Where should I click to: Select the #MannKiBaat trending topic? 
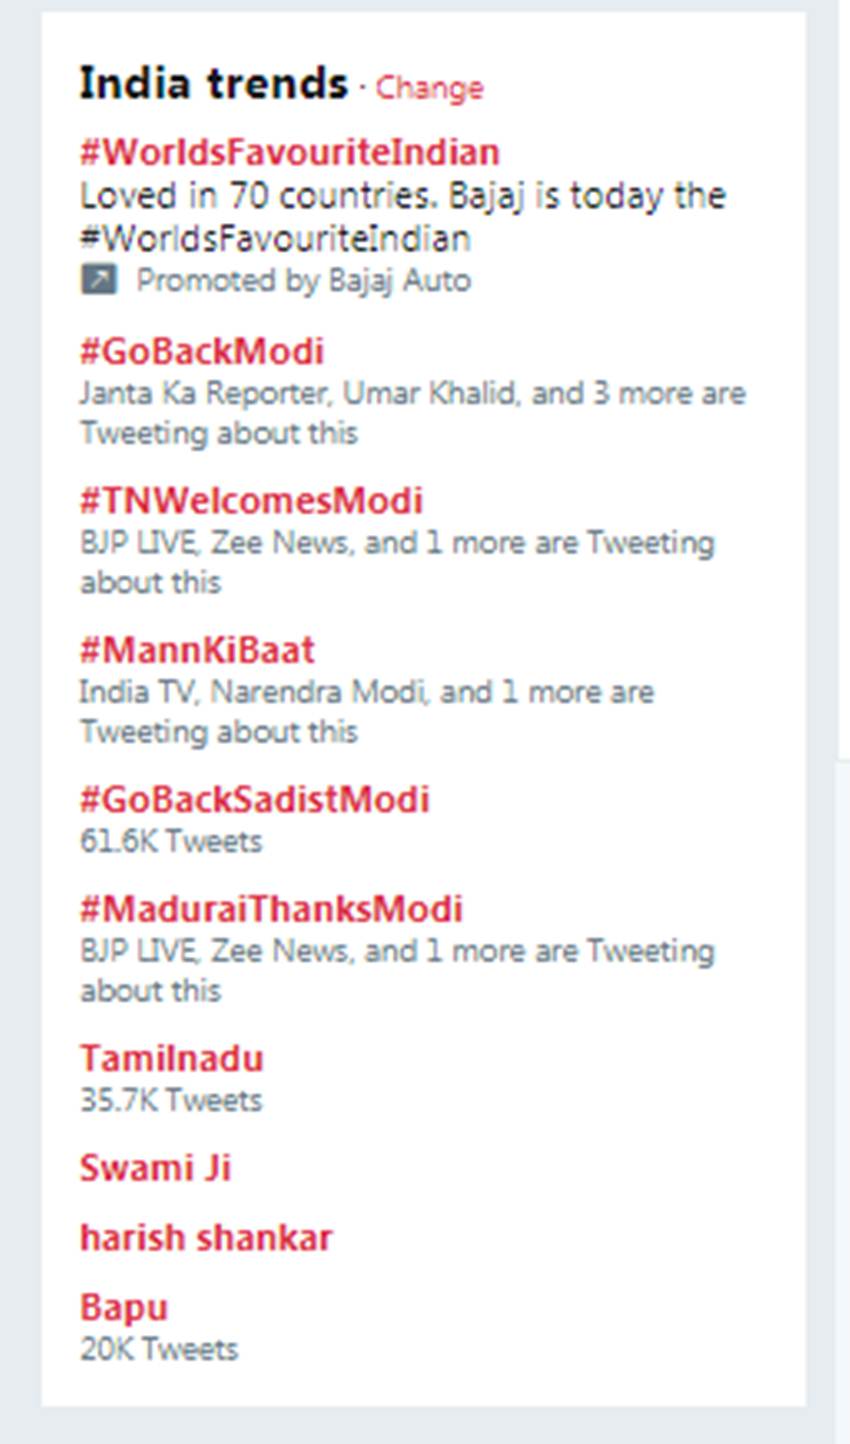(197, 650)
